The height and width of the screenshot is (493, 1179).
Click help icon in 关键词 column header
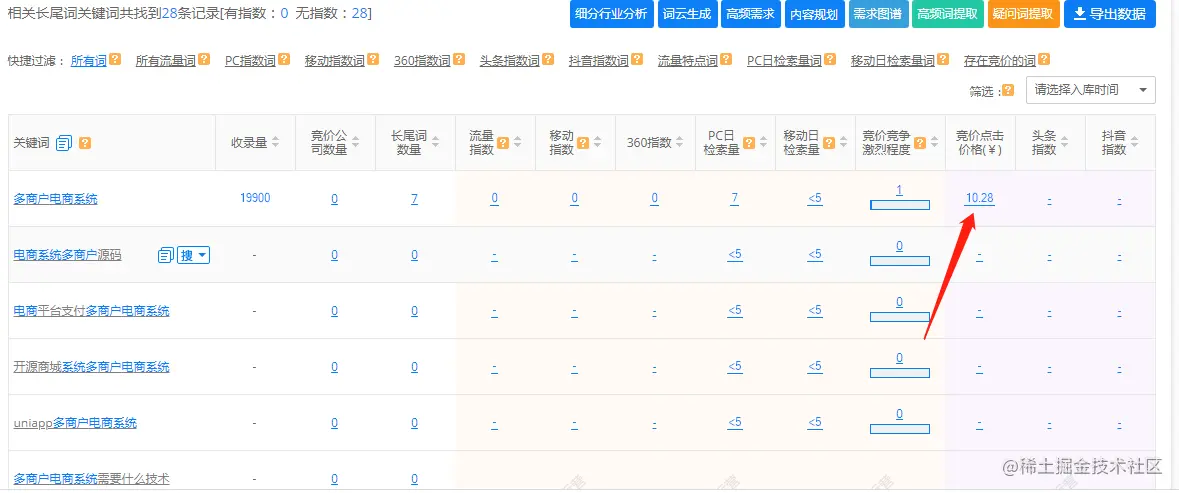85,143
